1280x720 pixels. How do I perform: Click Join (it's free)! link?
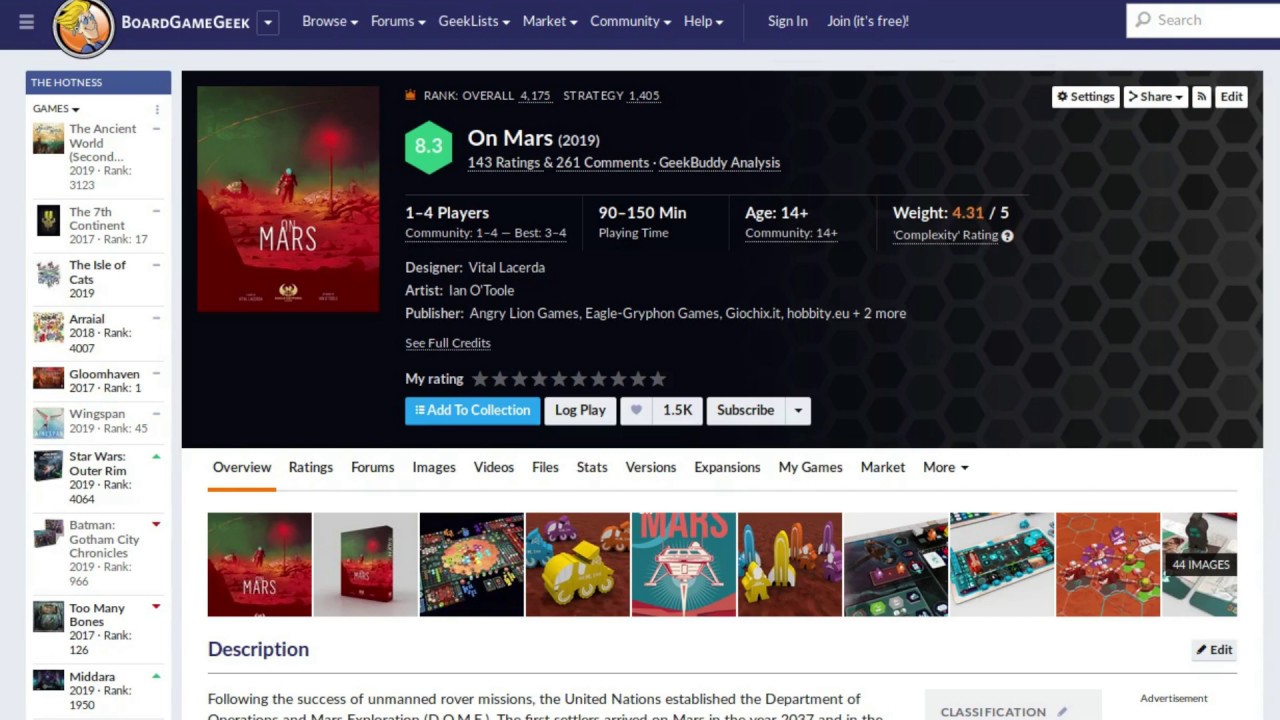pyautogui.click(x=868, y=21)
